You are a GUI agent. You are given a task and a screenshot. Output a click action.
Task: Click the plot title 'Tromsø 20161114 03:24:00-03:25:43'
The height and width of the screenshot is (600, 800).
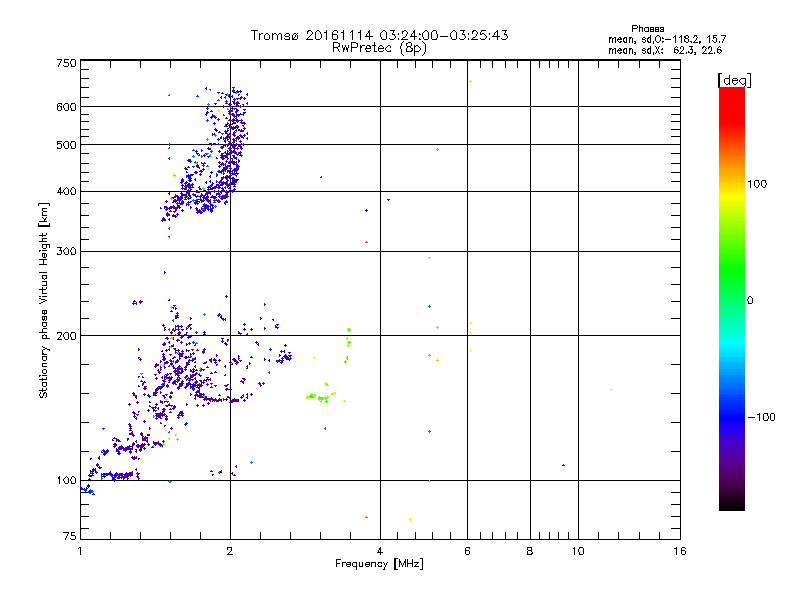(379, 35)
